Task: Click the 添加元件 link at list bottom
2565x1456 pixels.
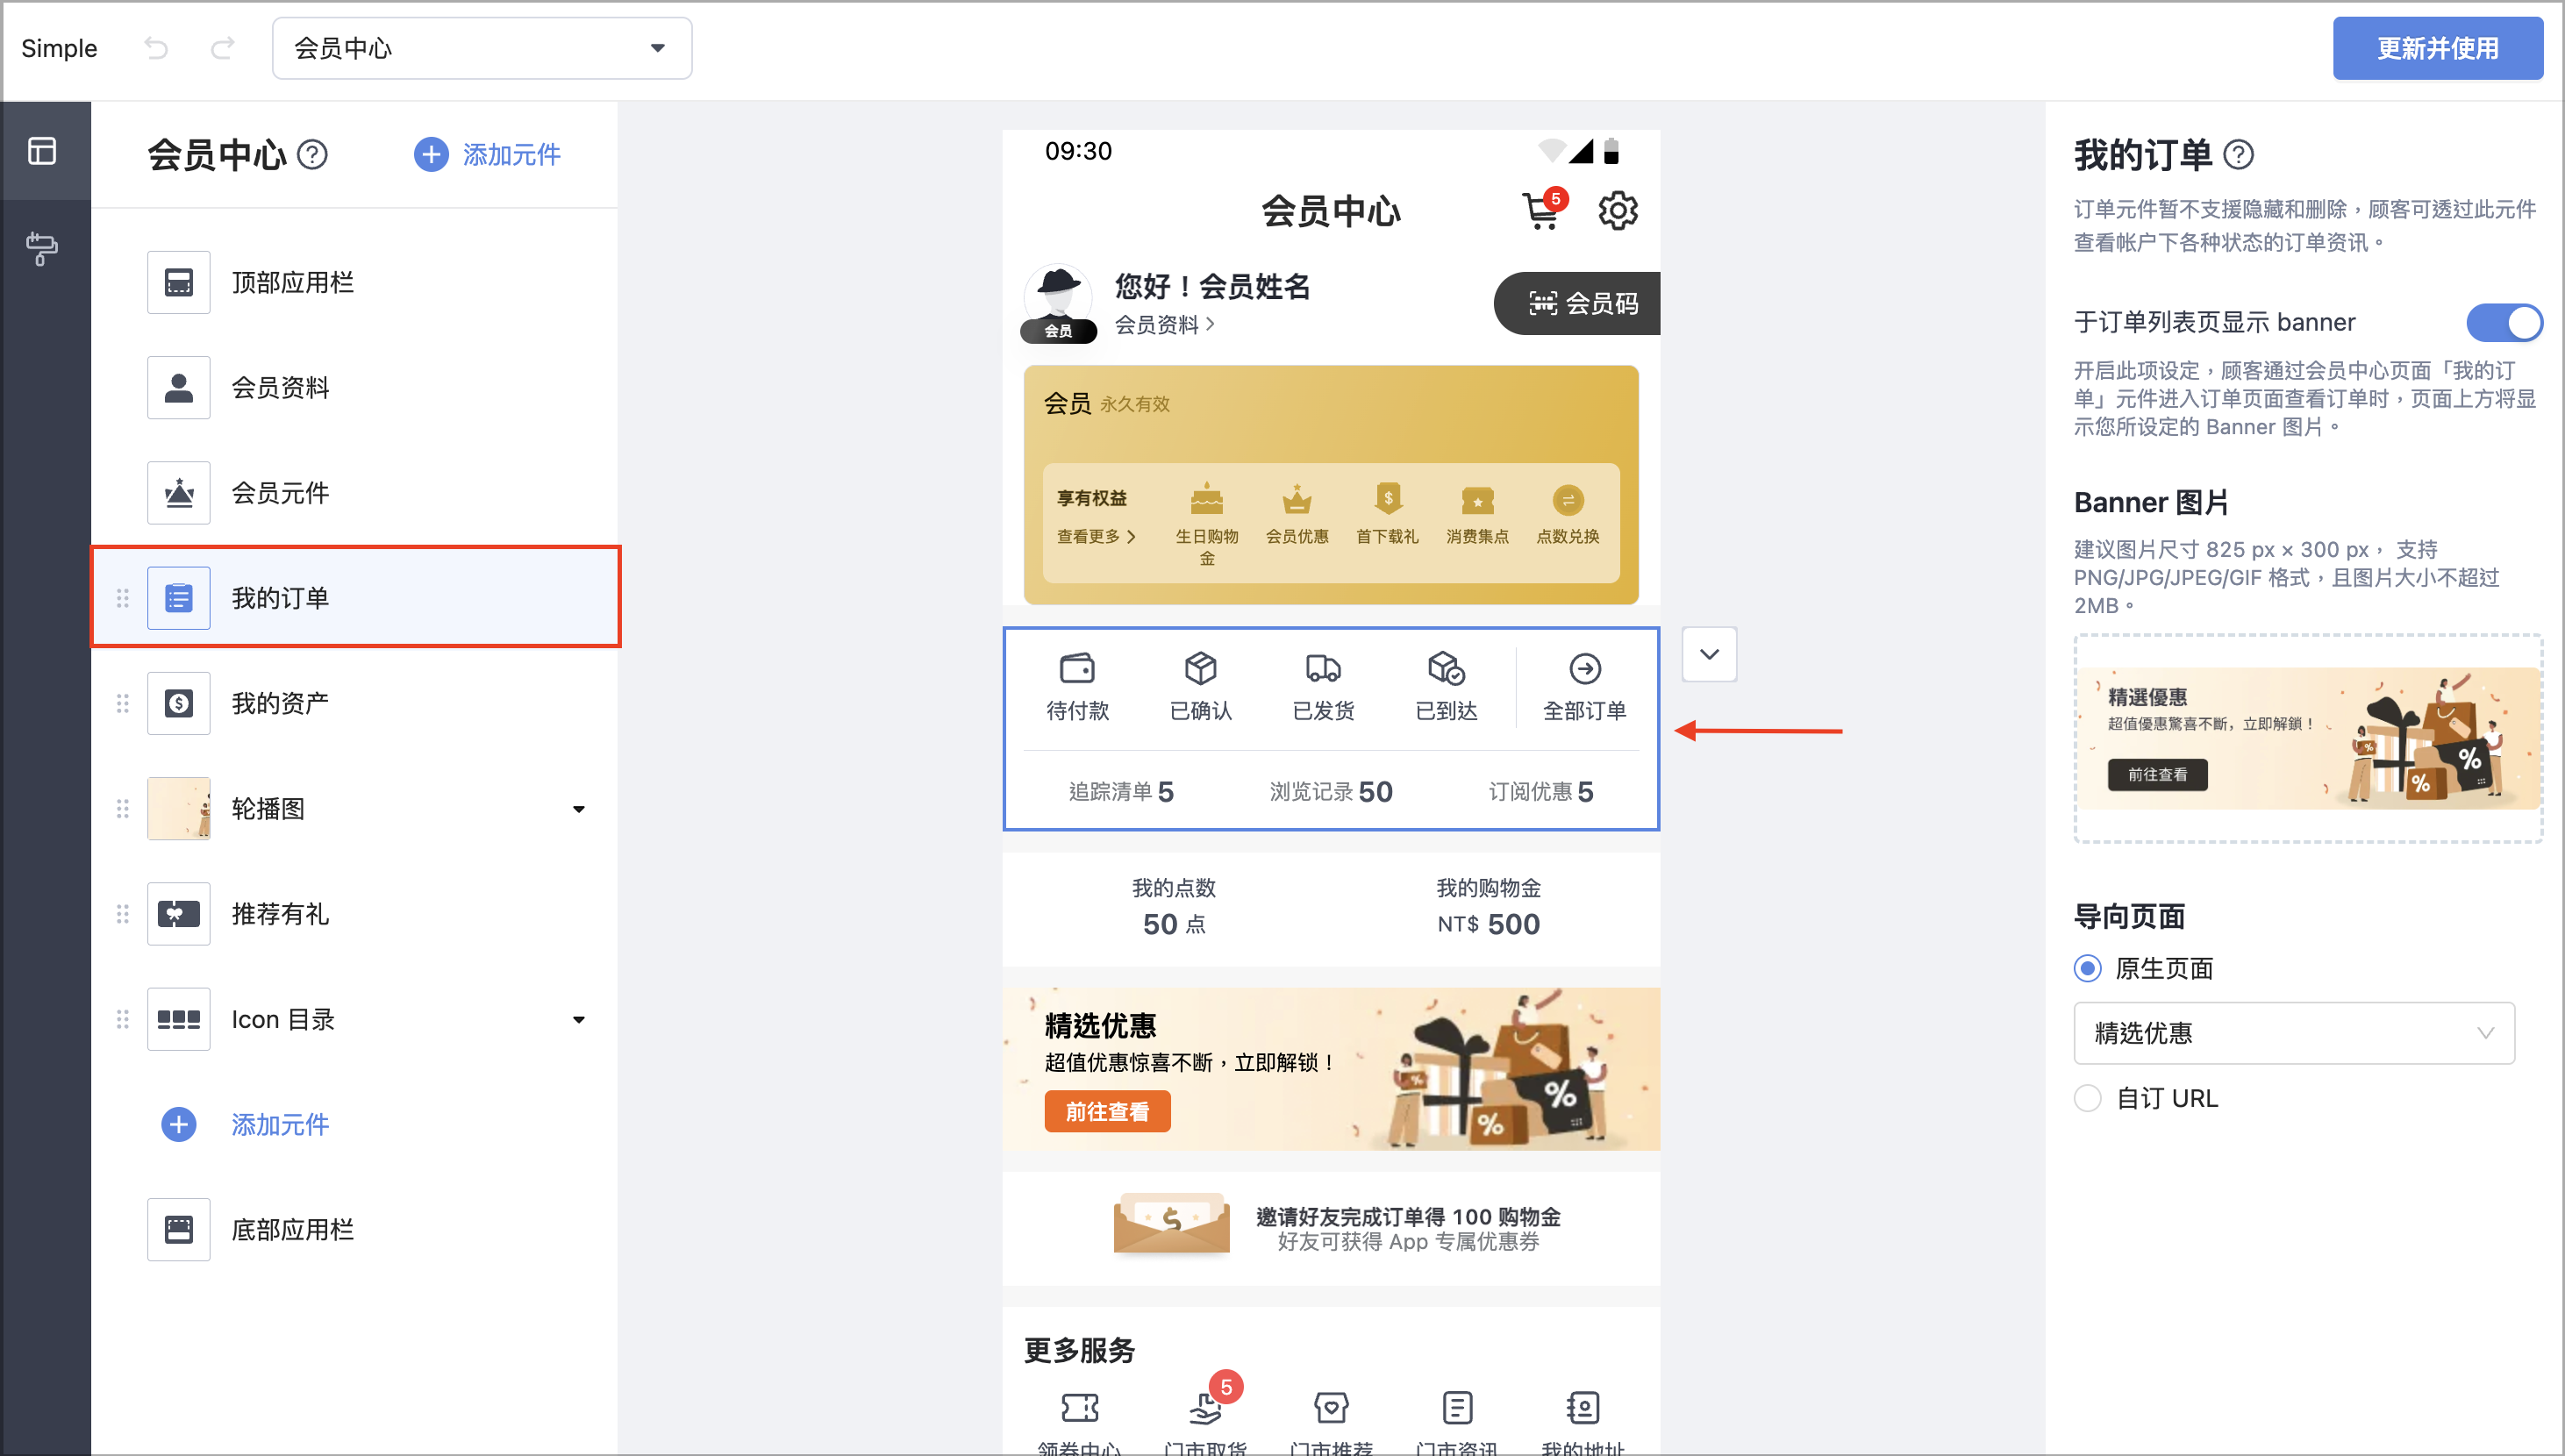Action: (280, 1125)
